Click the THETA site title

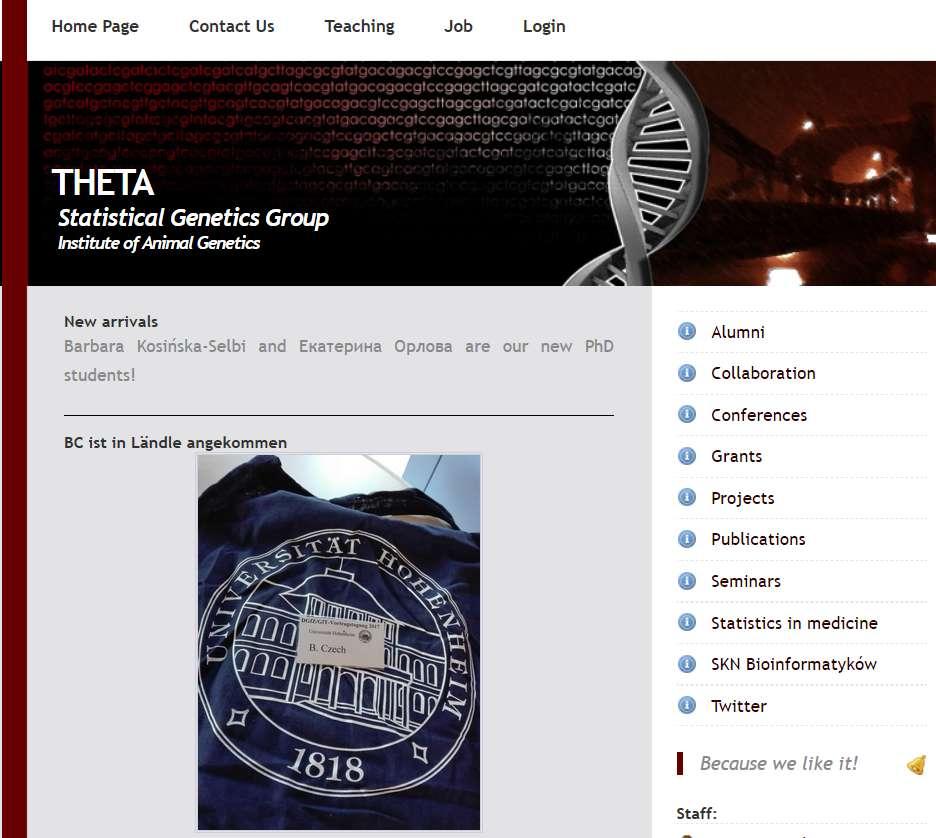coord(103,182)
